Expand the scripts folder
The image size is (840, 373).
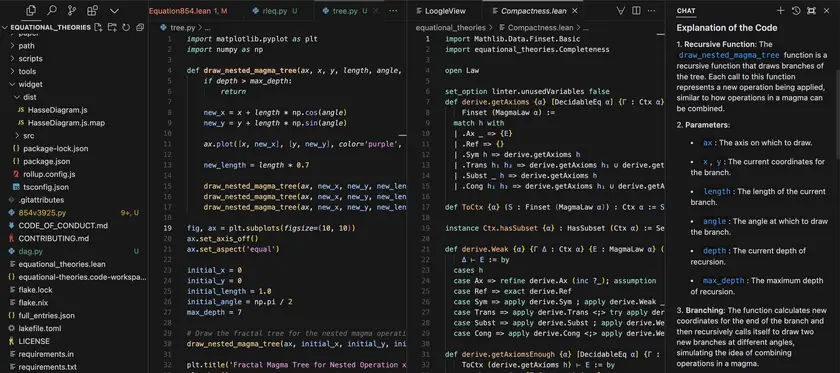[x=74, y=59]
